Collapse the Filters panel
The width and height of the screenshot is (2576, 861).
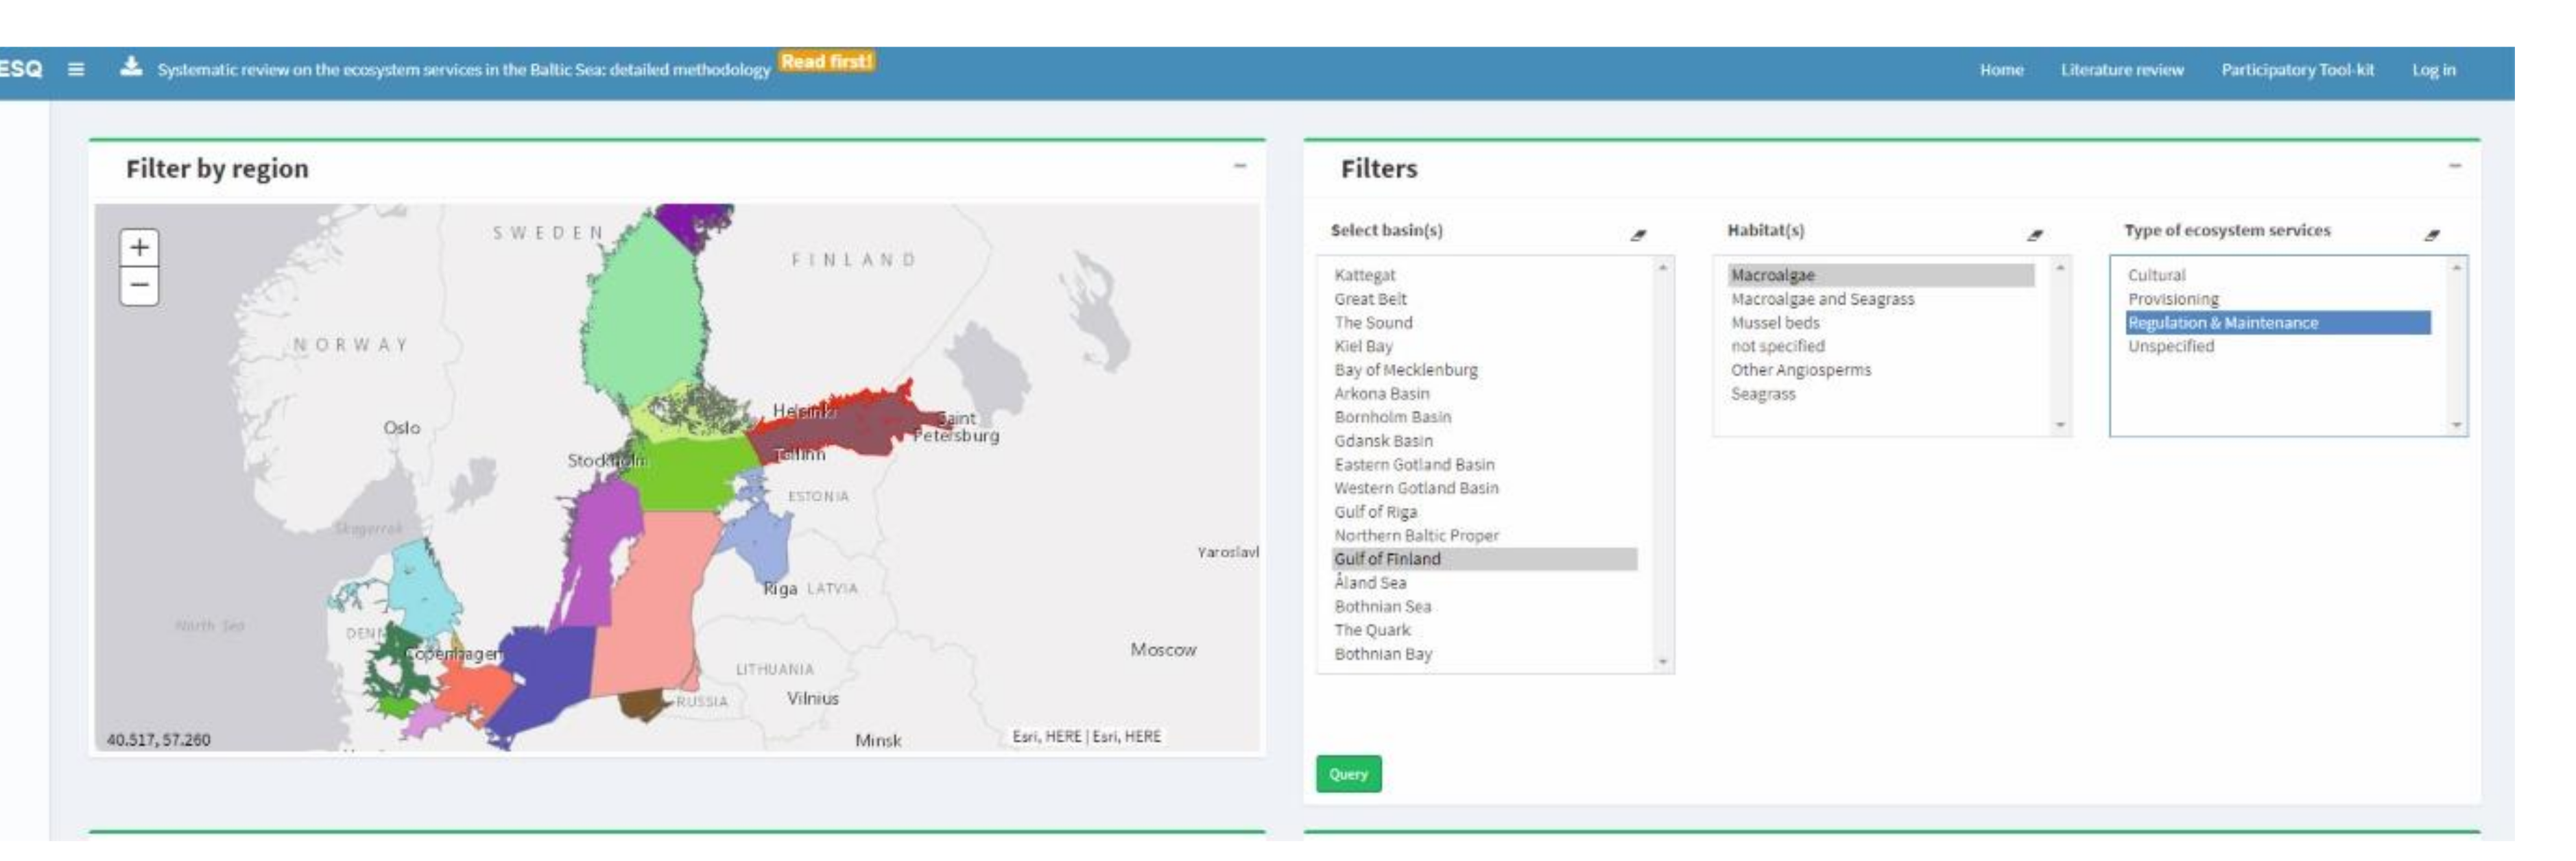[x=2454, y=166]
